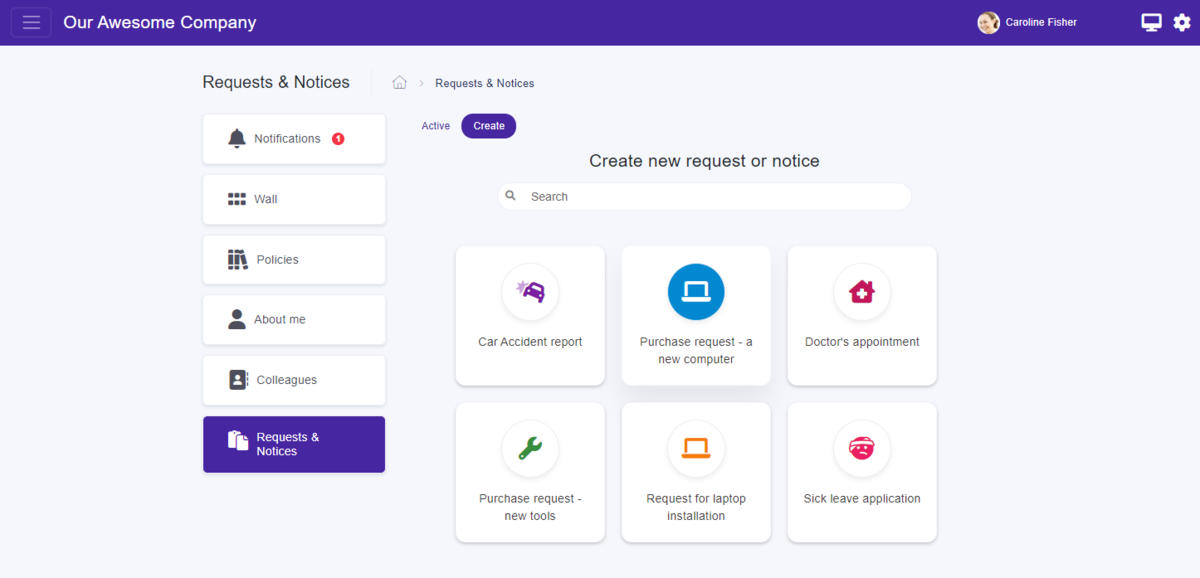Click the Notifications bell icon
This screenshot has height=578, width=1200.
(x=237, y=139)
